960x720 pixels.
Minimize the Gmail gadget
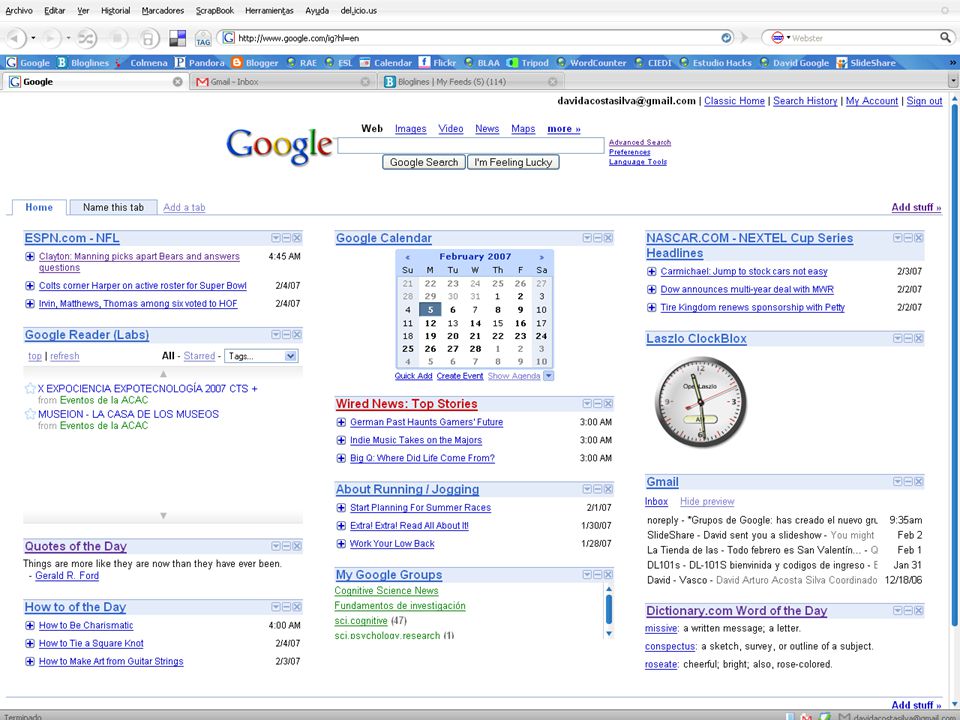tap(908, 481)
